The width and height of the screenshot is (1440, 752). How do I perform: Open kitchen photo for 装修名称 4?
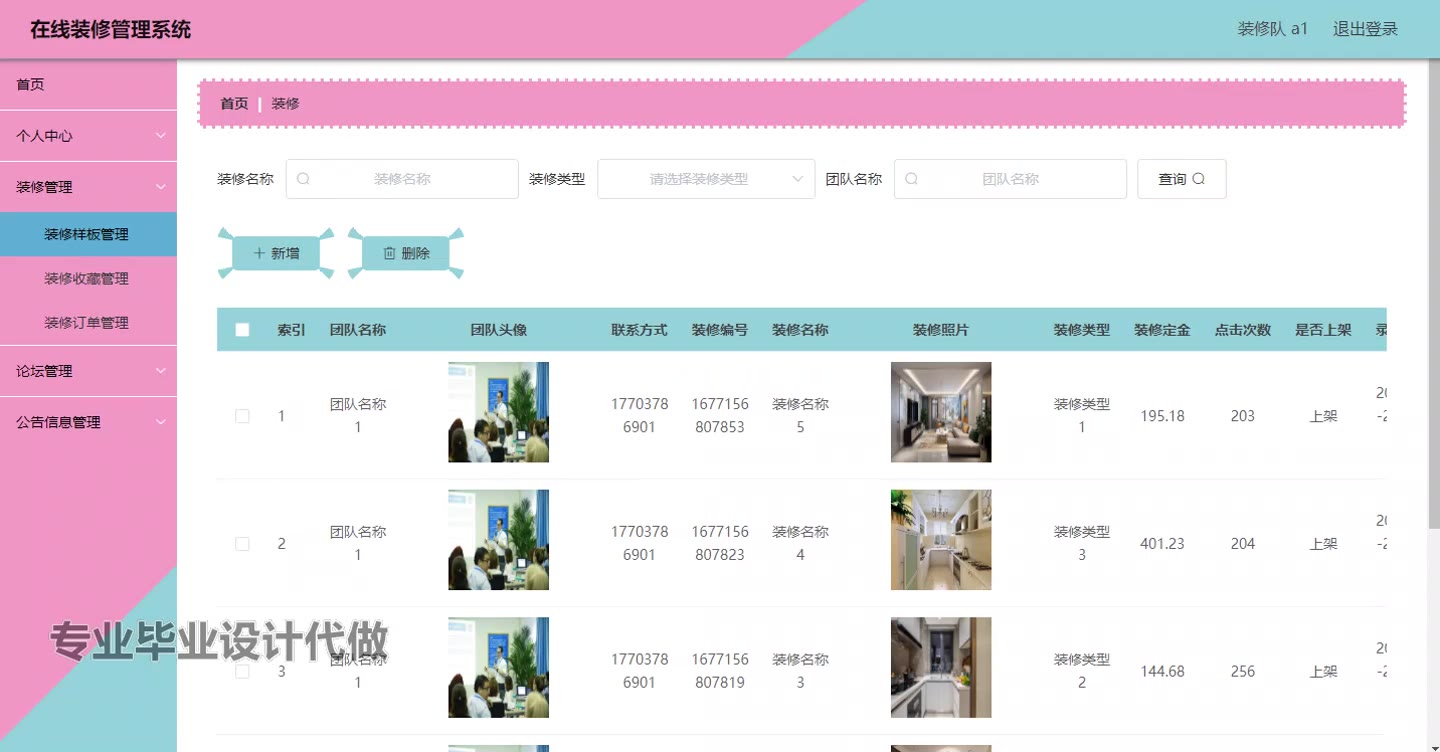coord(941,540)
